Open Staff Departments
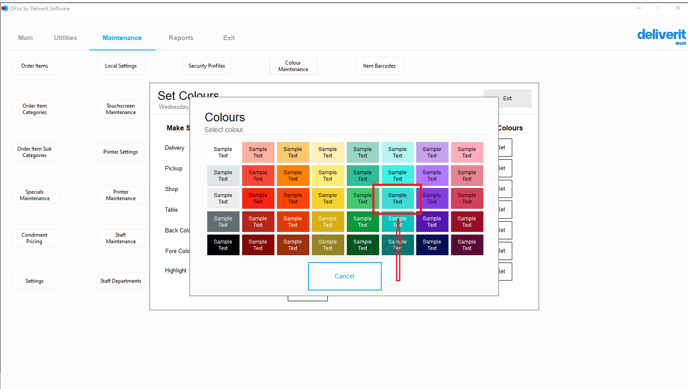The width and height of the screenshot is (688, 389). pyautogui.click(x=121, y=281)
